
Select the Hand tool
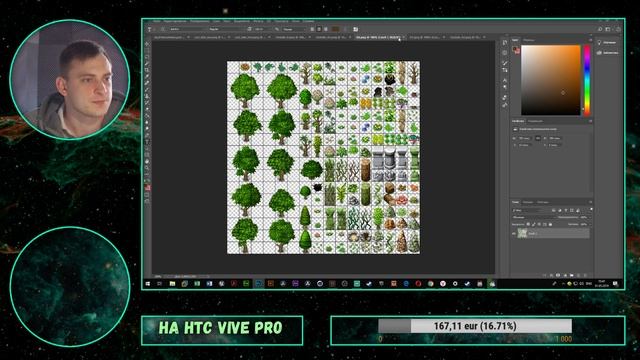(x=148, y=161)
